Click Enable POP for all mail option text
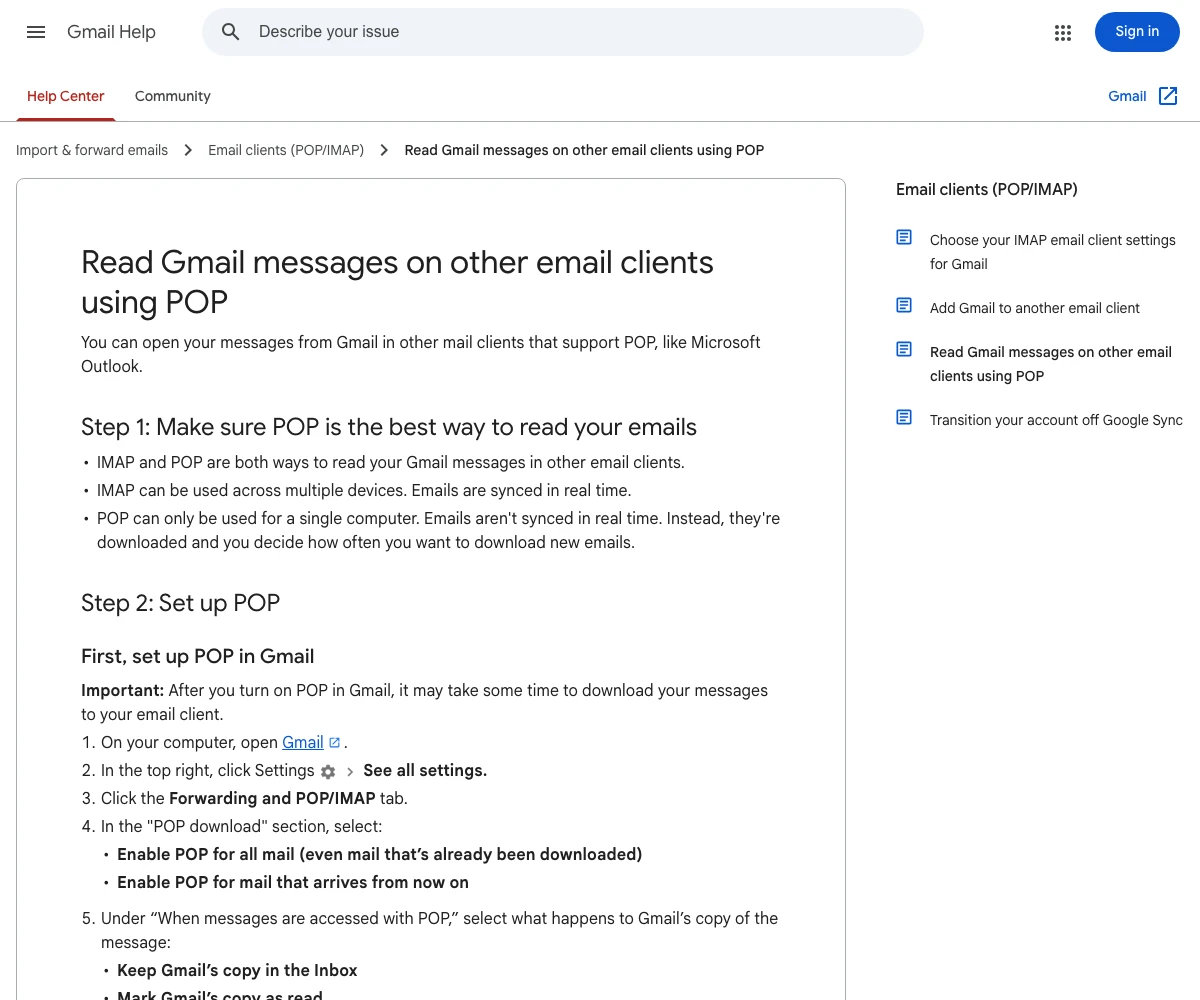Screen dimensions: 1200x1000 379,854
